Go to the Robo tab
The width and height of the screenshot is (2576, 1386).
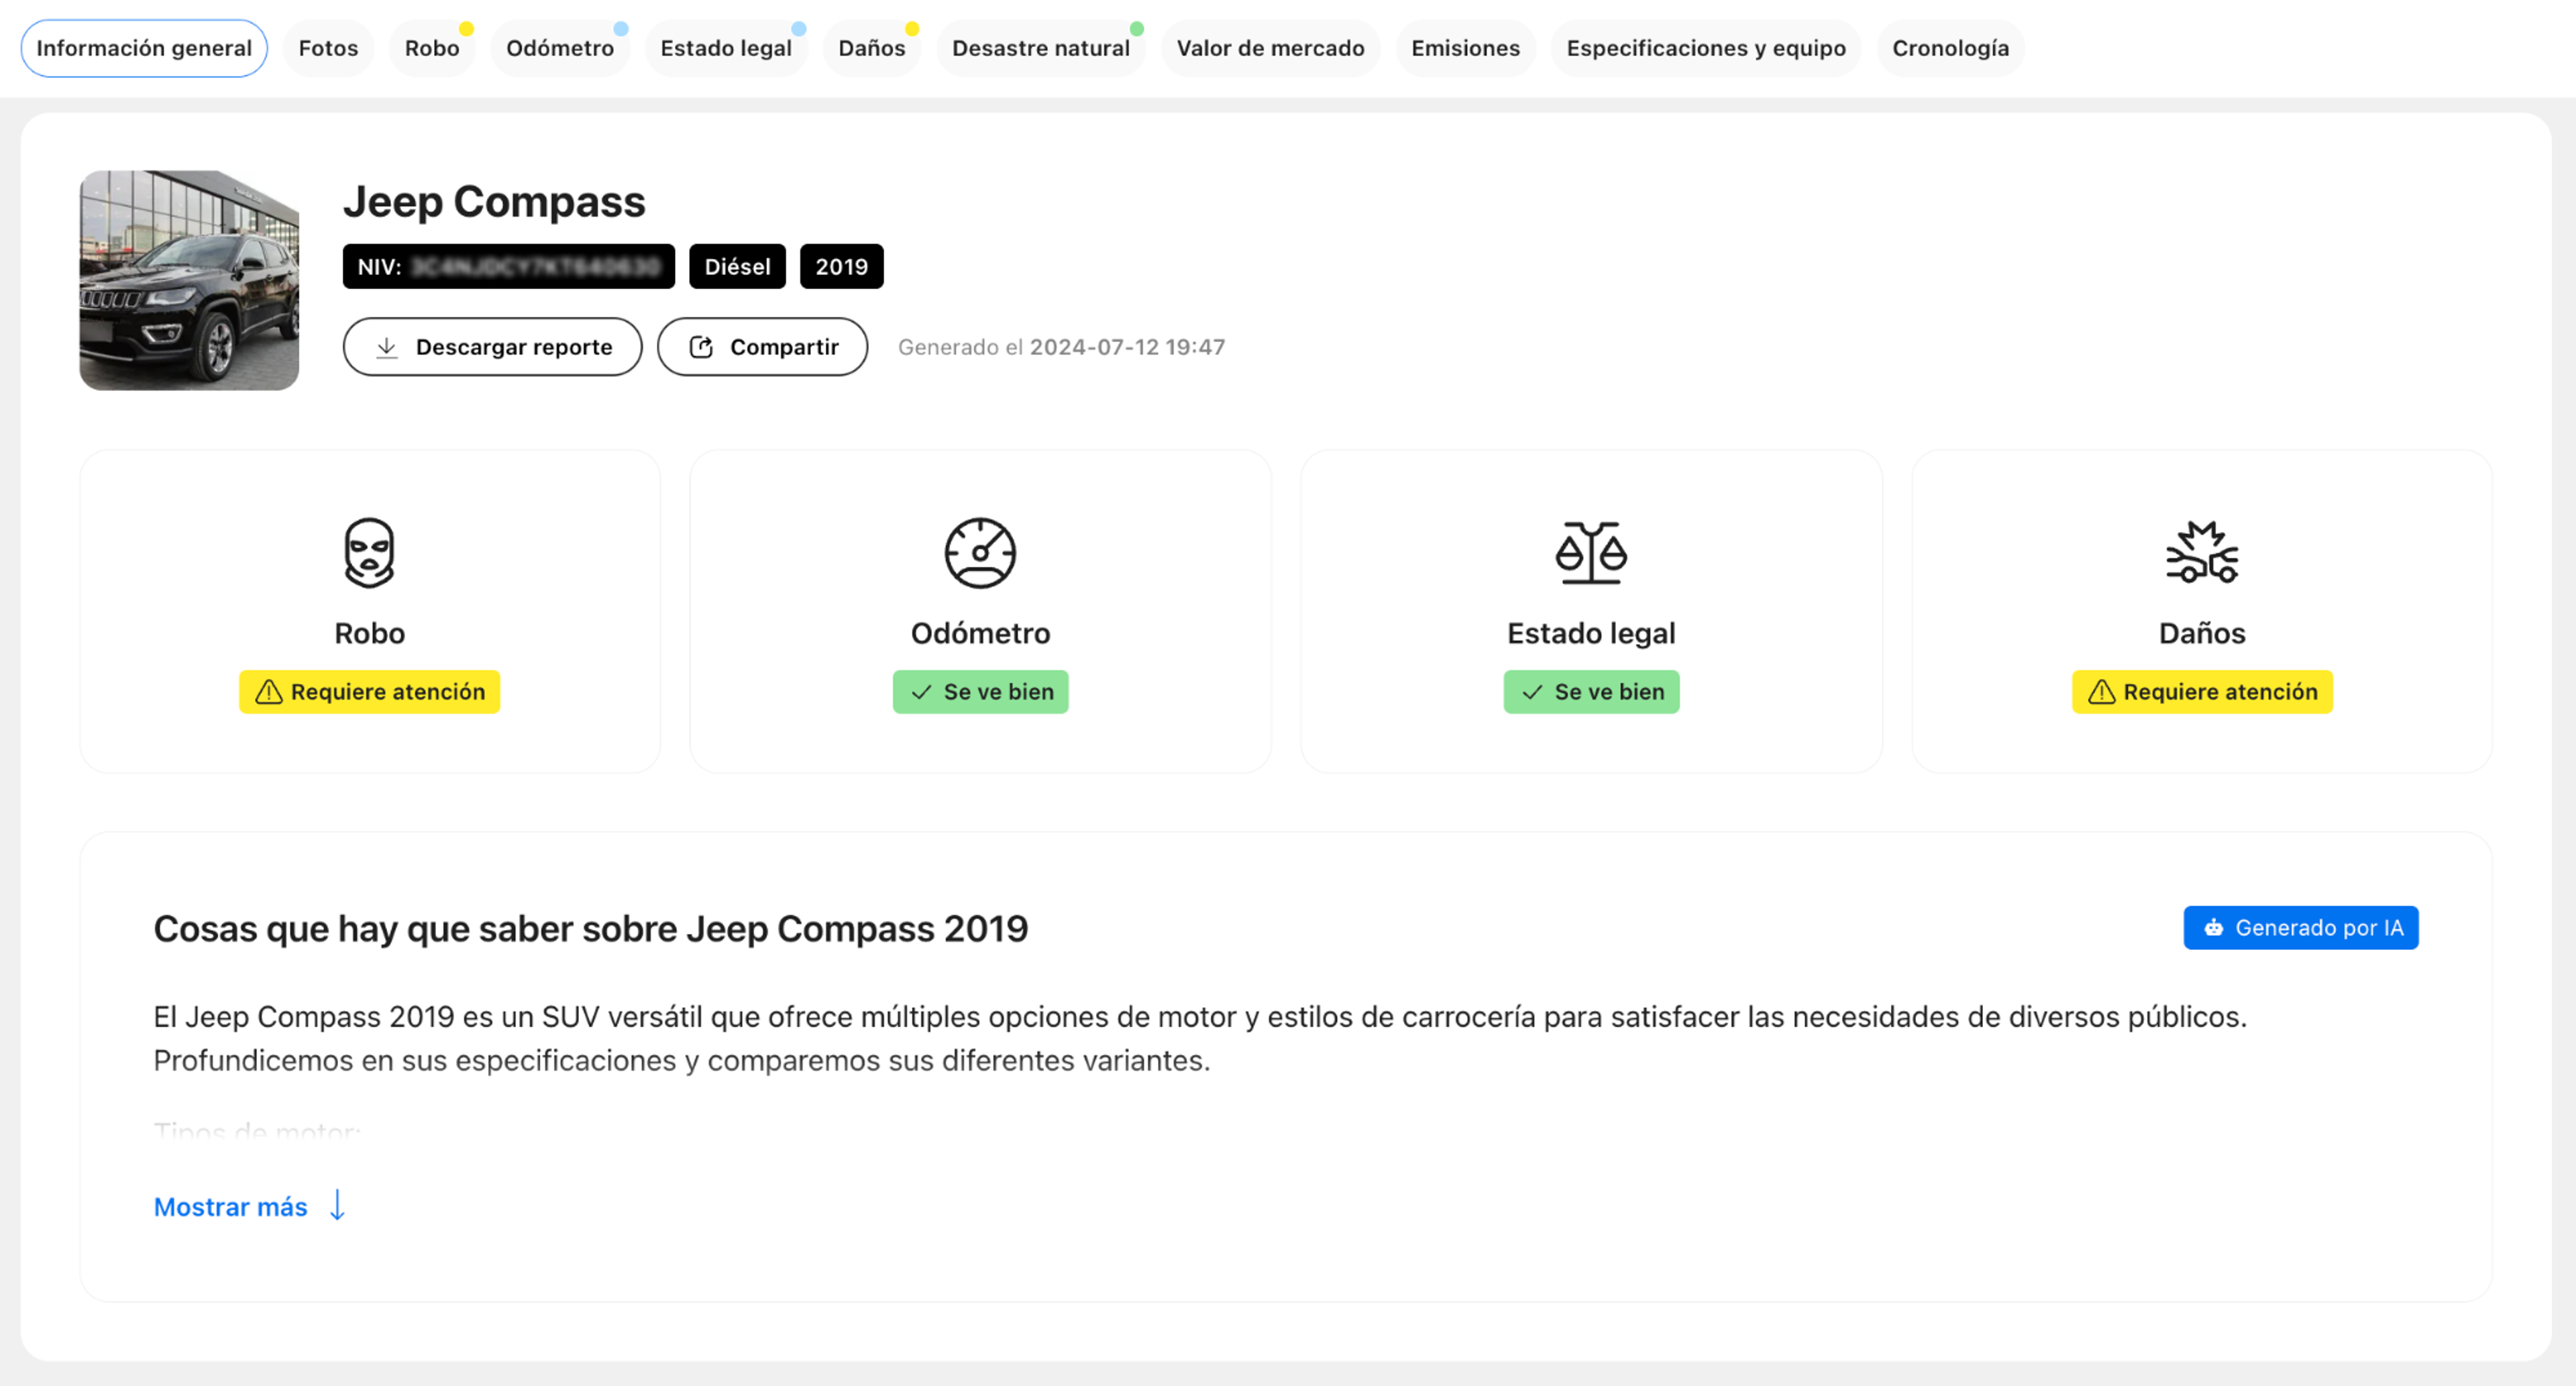coord(432,48)
